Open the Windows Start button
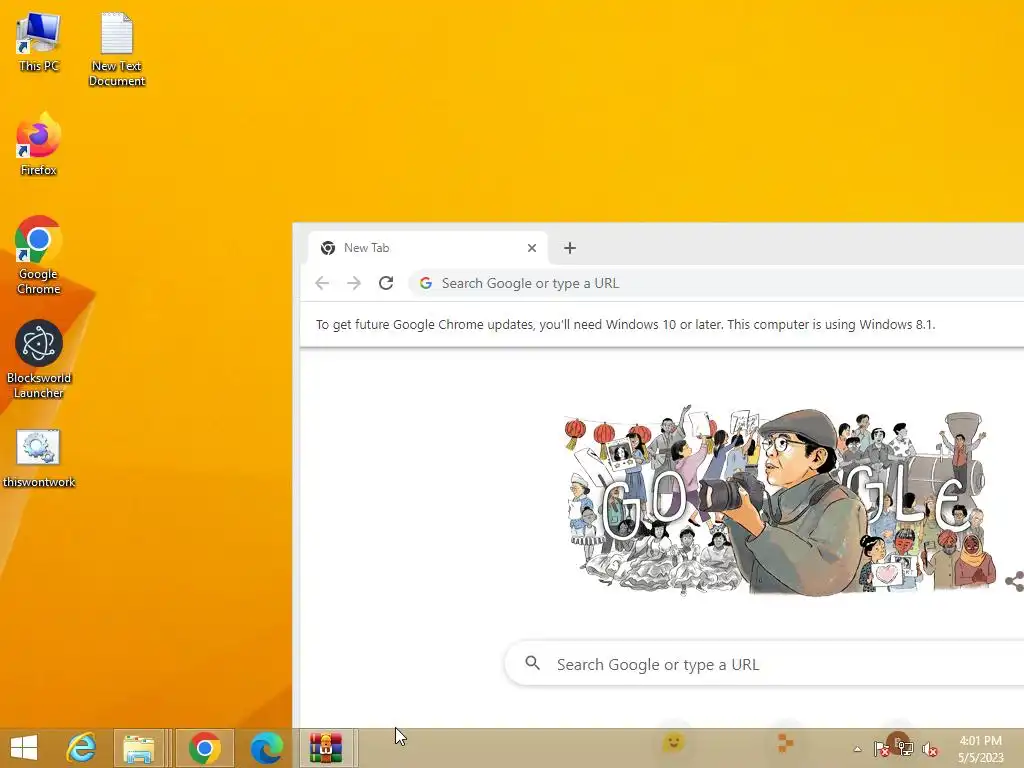This screenshot has height=768, width=1024. click(x=24, y=748)
